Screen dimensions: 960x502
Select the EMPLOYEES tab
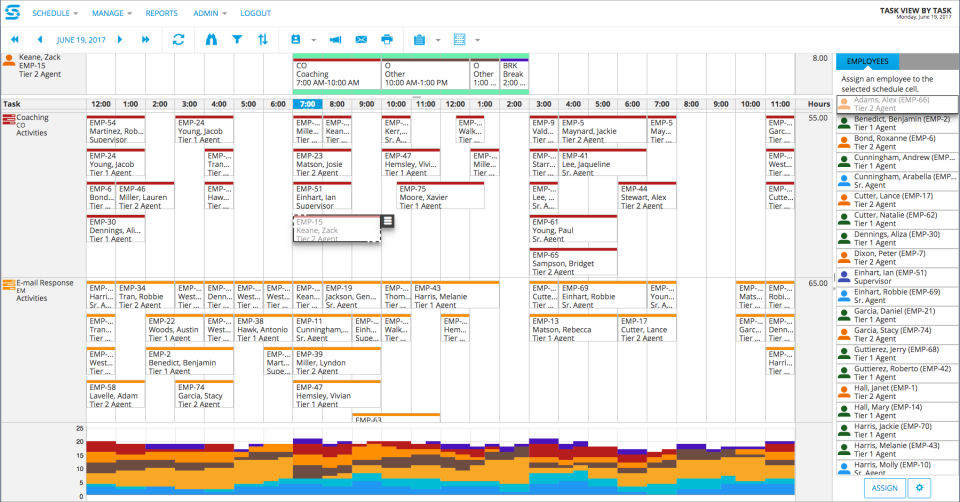coord(867,61)
